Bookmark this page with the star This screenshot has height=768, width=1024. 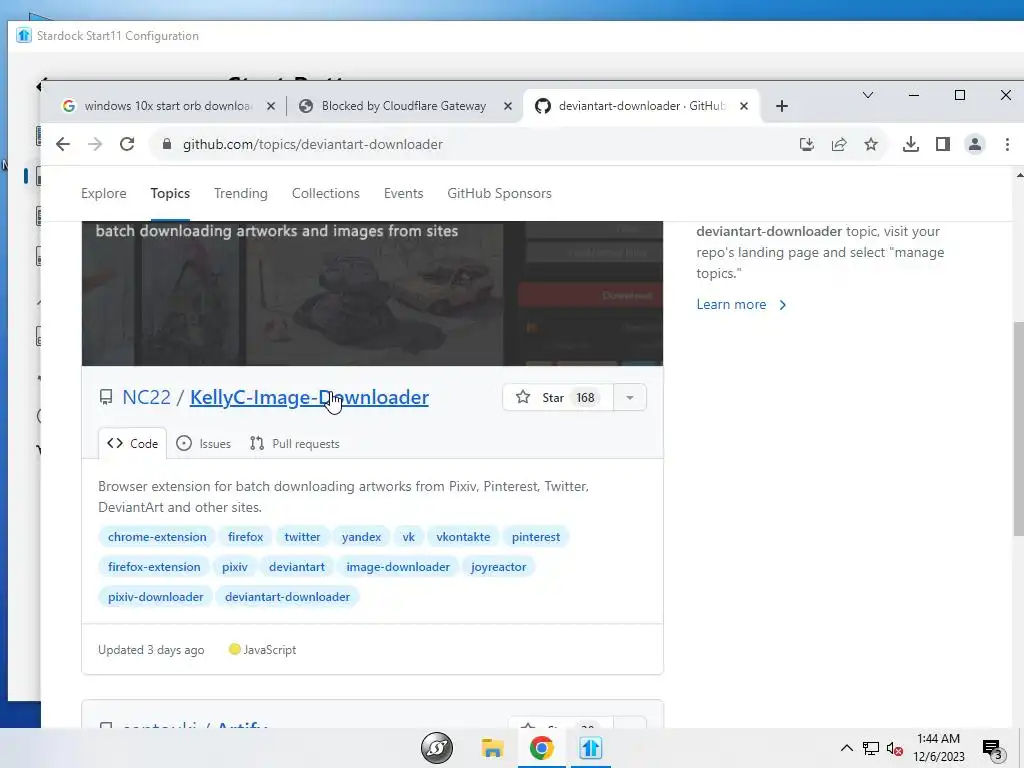[x=871, y=144]
